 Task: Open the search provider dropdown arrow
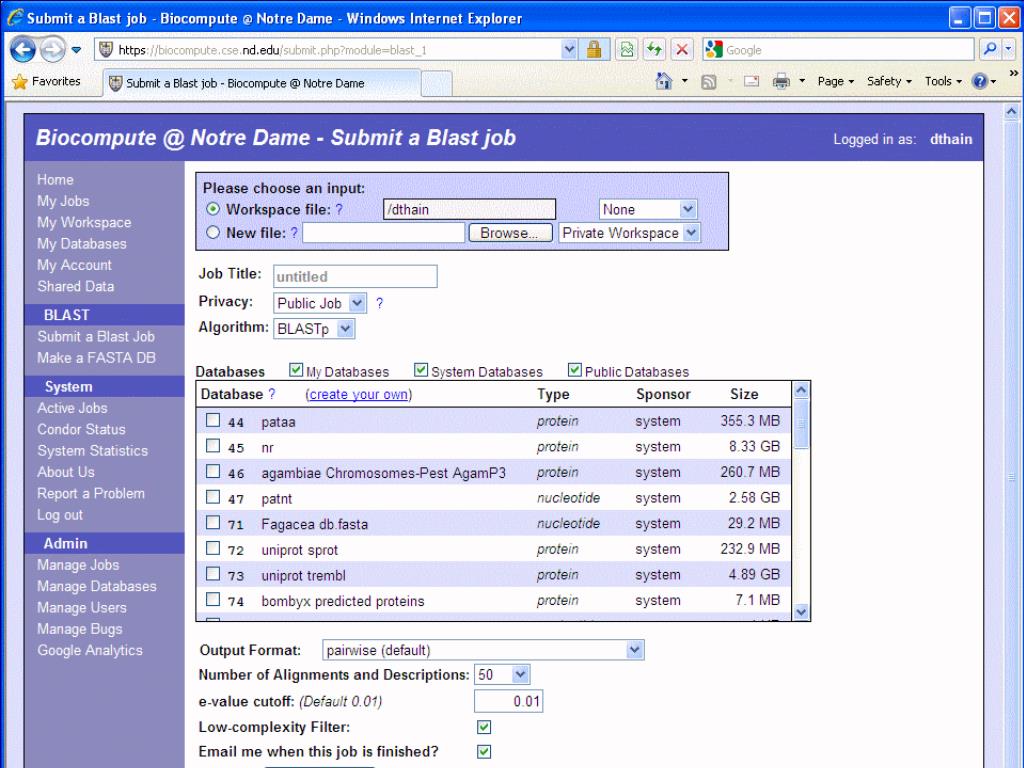[x=1008, y=50]
